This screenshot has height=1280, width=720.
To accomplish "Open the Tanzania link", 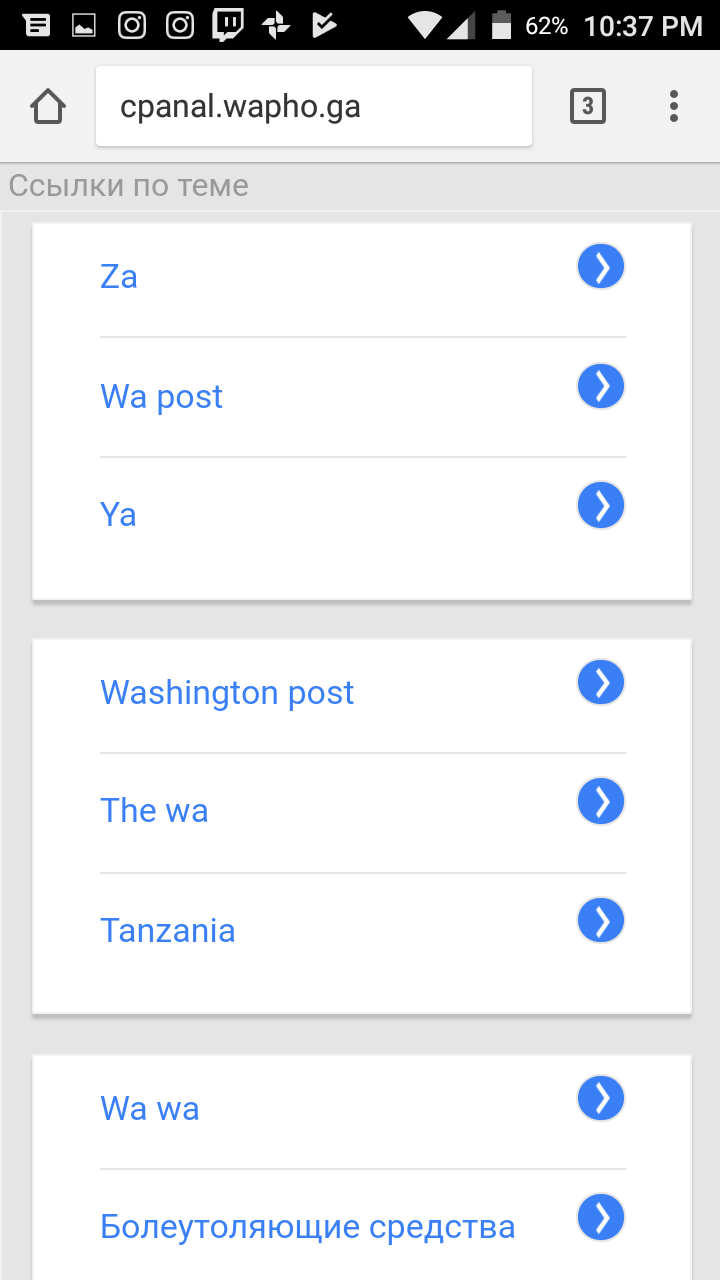I will (168, 931).
